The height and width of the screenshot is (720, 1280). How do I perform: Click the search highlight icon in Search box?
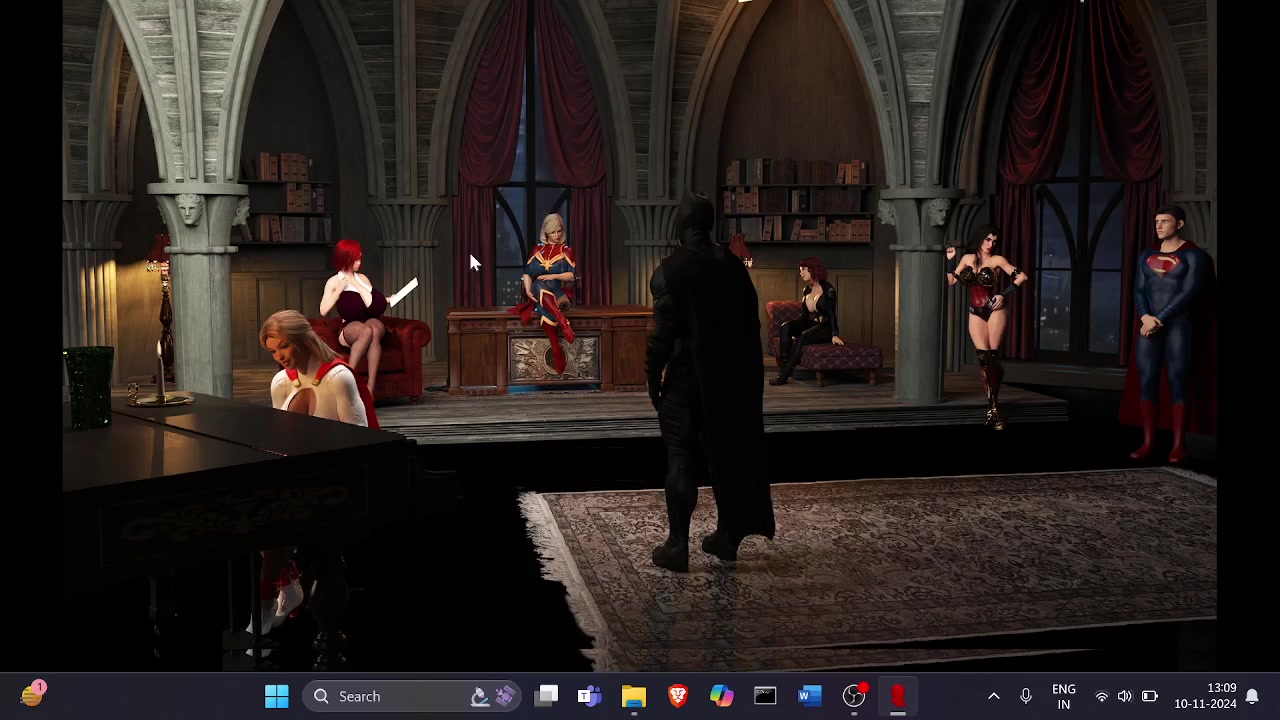point(492,696)
